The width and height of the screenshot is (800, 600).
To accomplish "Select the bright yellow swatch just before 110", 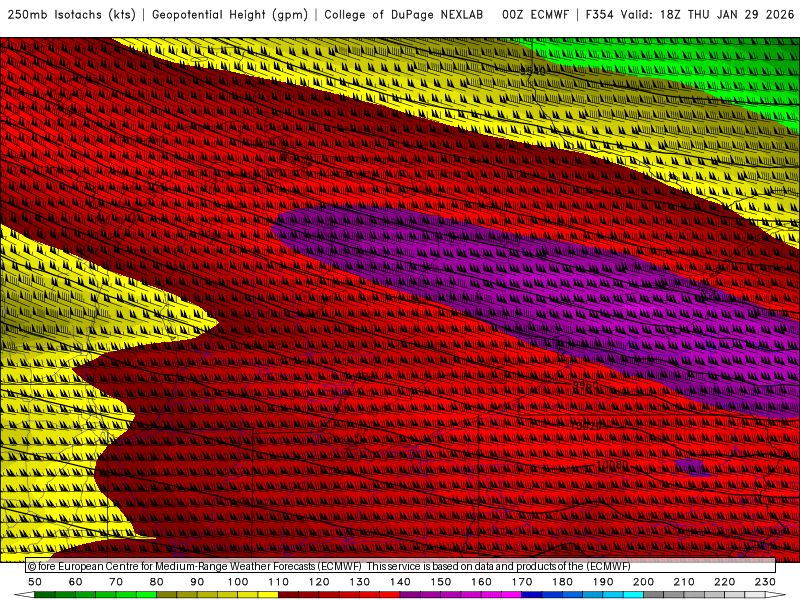I will point(268,595).
